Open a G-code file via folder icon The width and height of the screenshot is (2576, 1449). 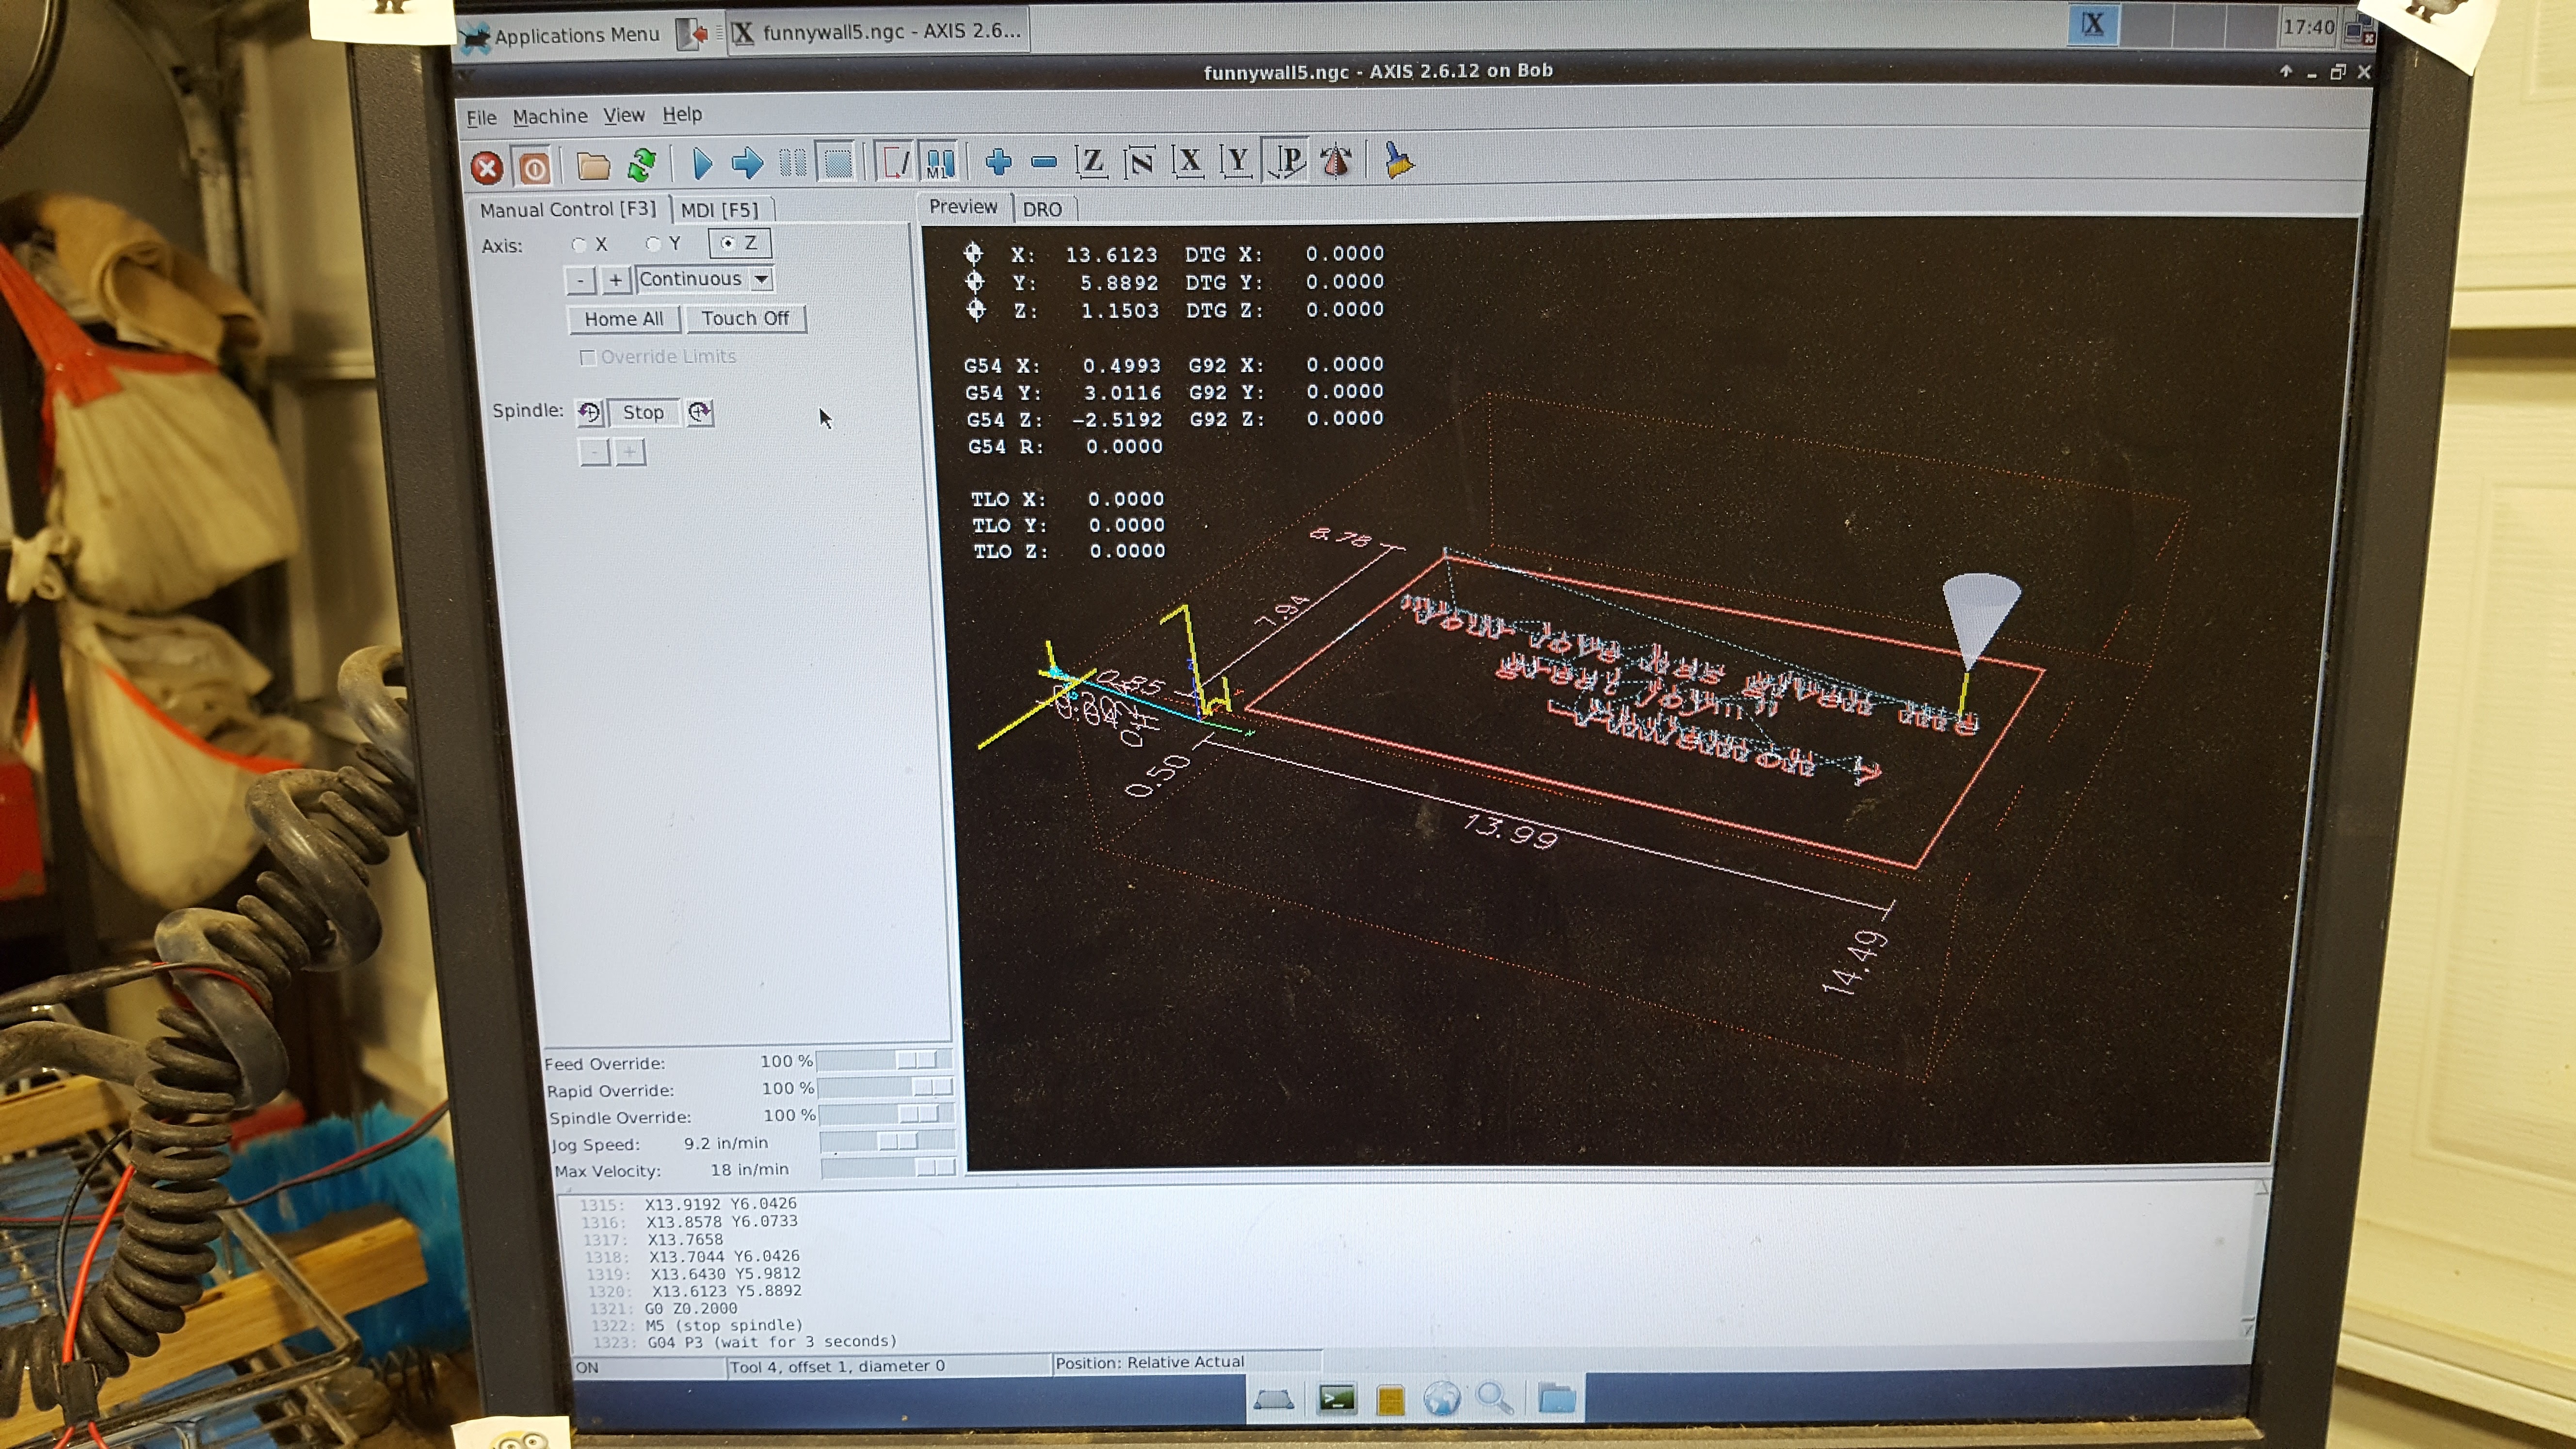[x=593, y=166]
